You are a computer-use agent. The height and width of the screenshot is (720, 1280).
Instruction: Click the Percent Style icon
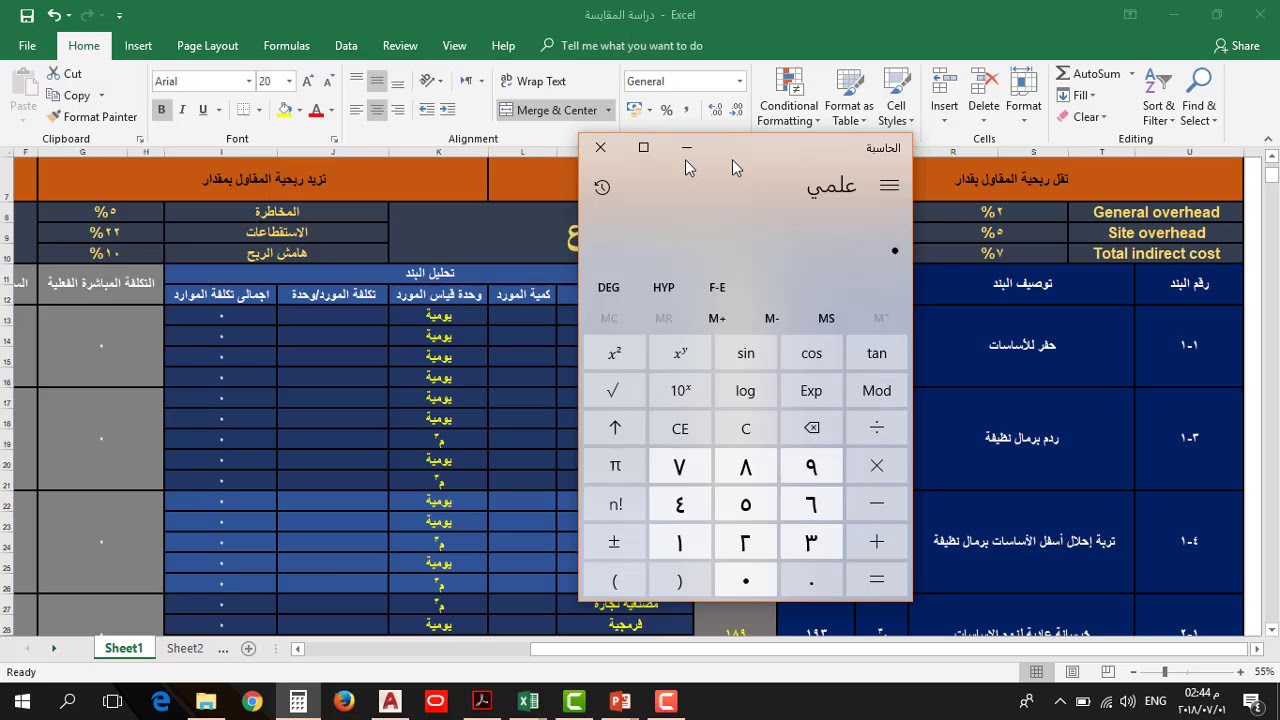point(667,110)
